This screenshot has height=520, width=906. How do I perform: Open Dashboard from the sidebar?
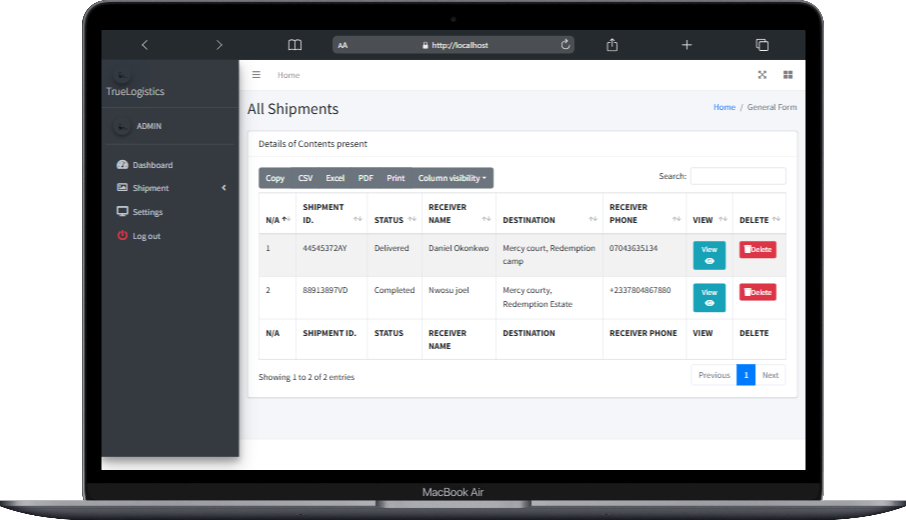[152, 165]
